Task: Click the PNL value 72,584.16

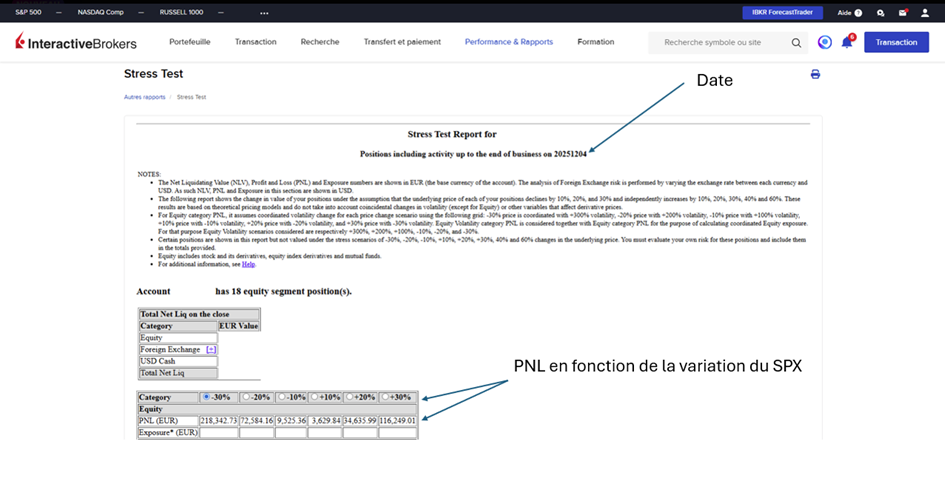Action: click(x=256, y=421)
